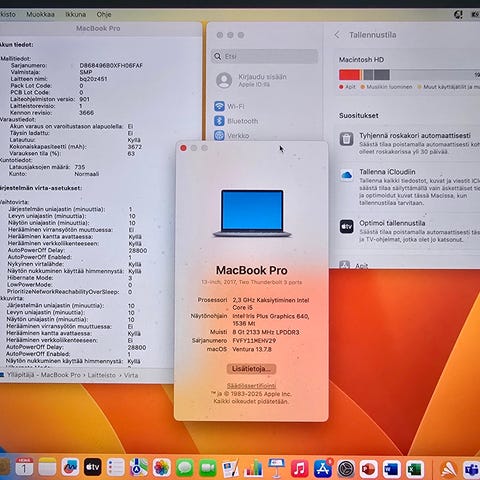Open Reminders from the Dock
The image size is (480, 480).
pos(116,467)
